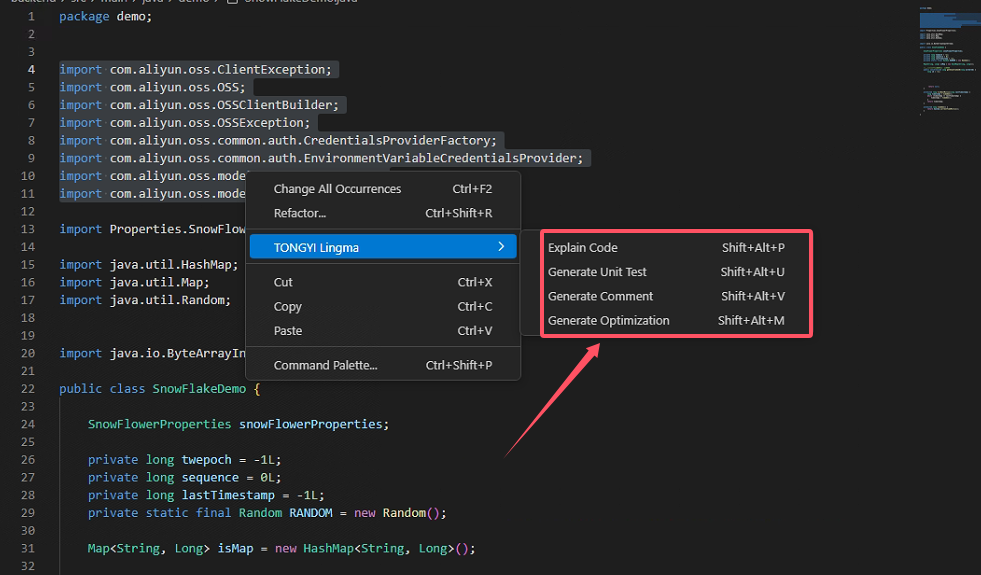981x575 pixels.
Task: Open Command Palette... from context menu
Action: [383, 365]
